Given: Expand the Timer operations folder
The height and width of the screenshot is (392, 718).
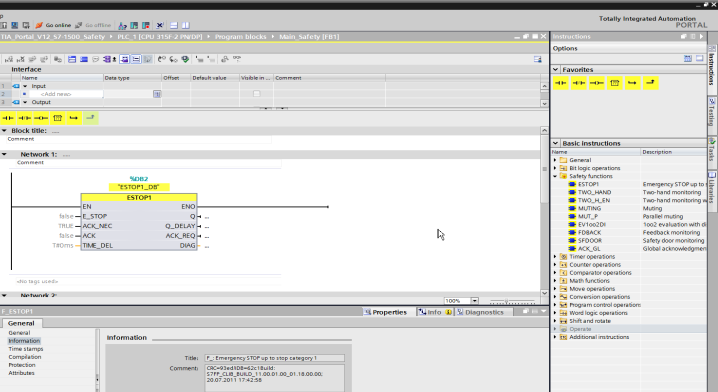Looking at the screenshot, I should click(x=555, y=257).
